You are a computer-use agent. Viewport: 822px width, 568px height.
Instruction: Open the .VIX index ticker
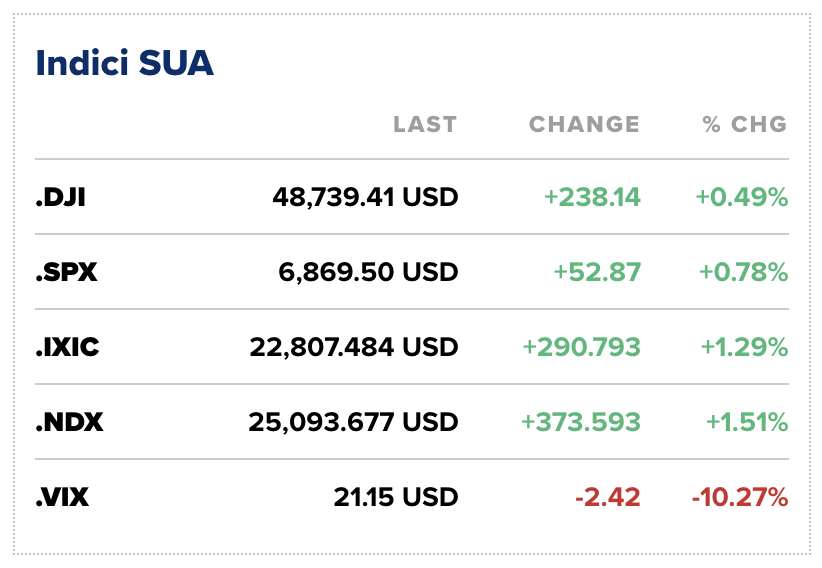tap(63, 497)
